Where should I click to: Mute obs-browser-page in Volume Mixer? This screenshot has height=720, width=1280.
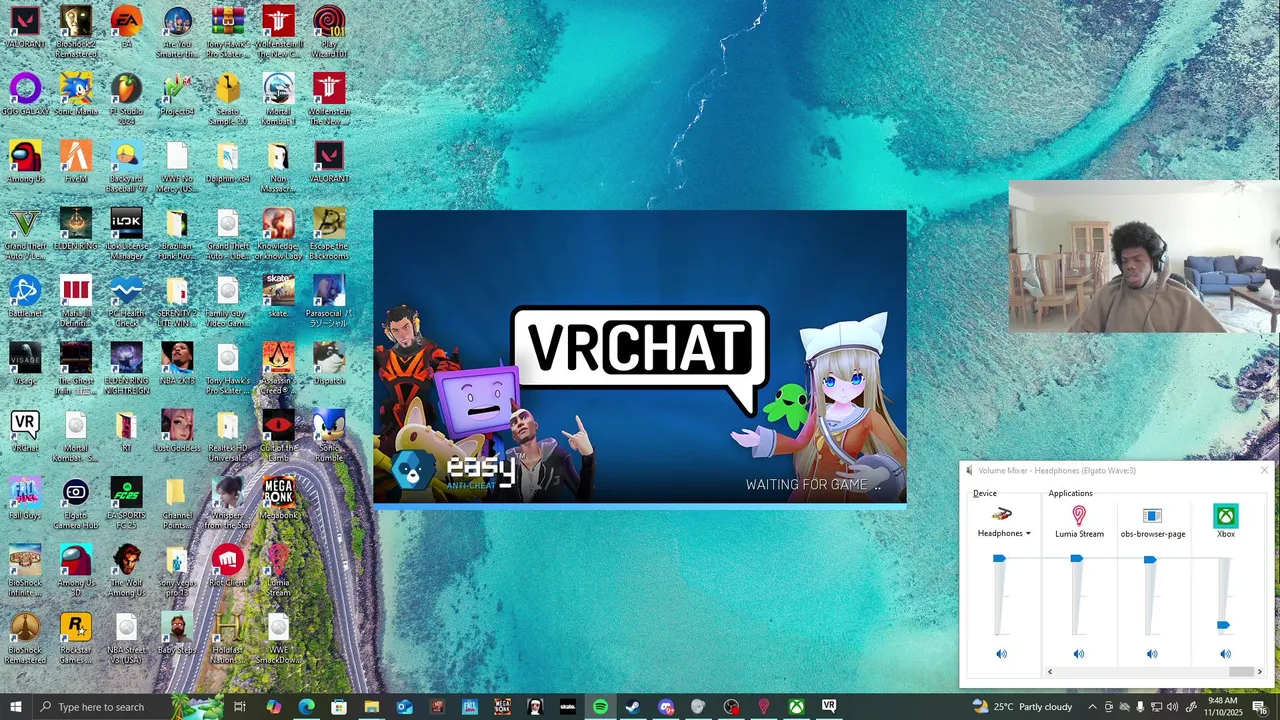point(1152,654)
